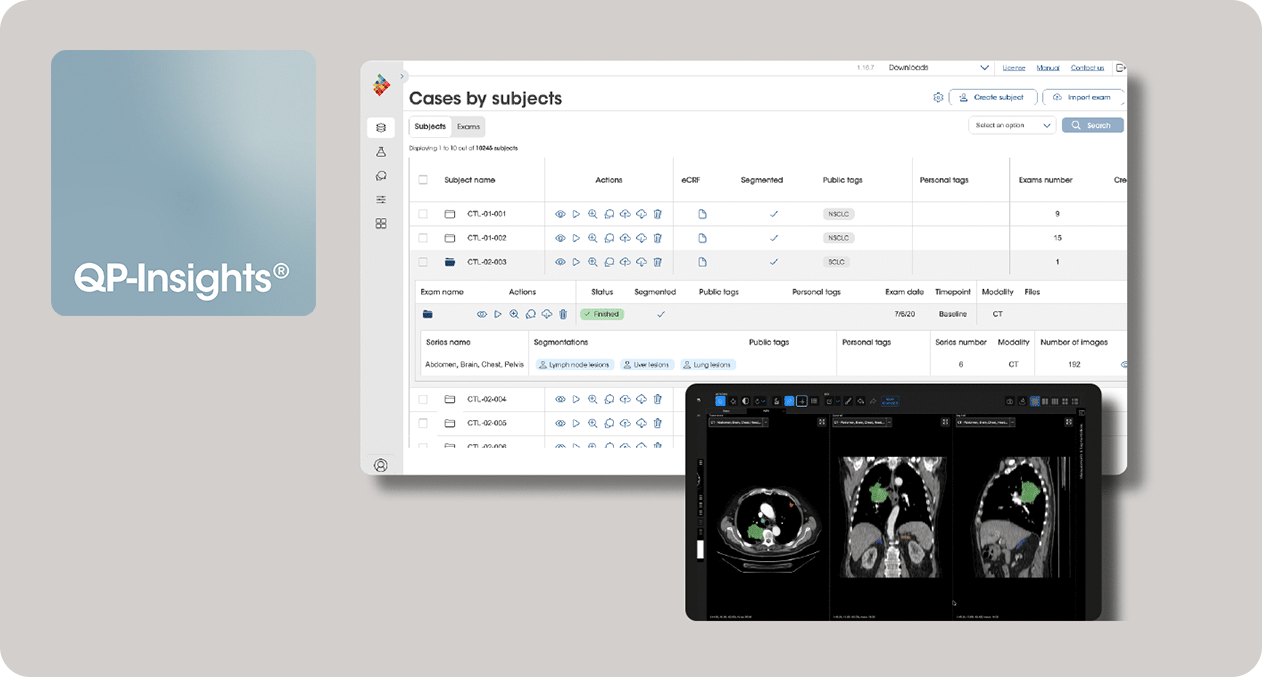Open the Manual link
The width and height of the screenshot is (1262, 677).
tap(1048, 68)
